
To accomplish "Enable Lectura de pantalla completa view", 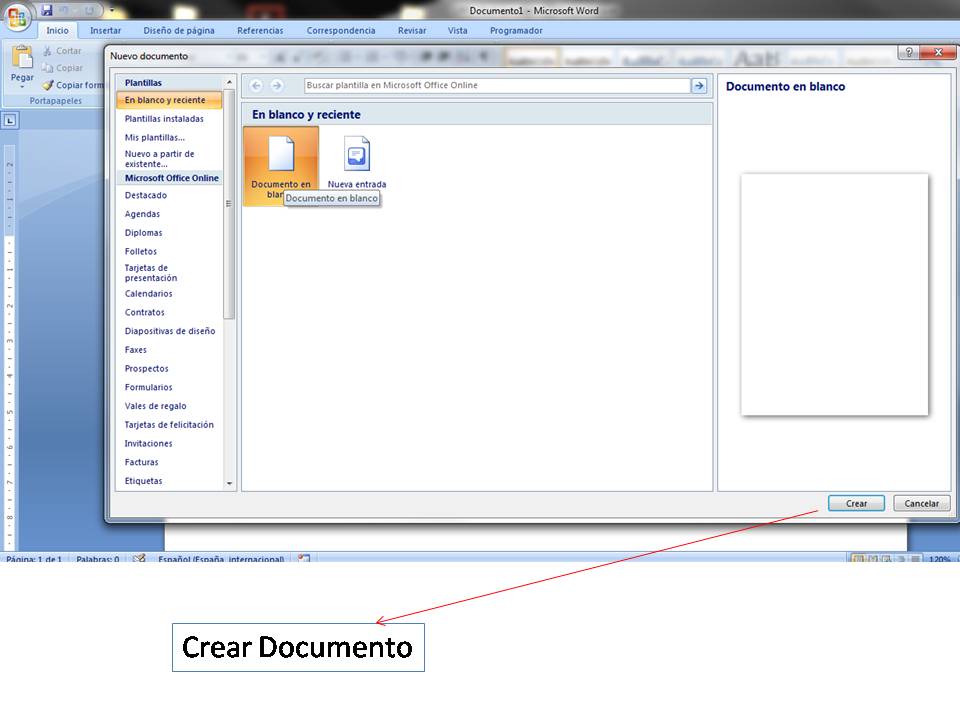I will click(x=871, y=558).
